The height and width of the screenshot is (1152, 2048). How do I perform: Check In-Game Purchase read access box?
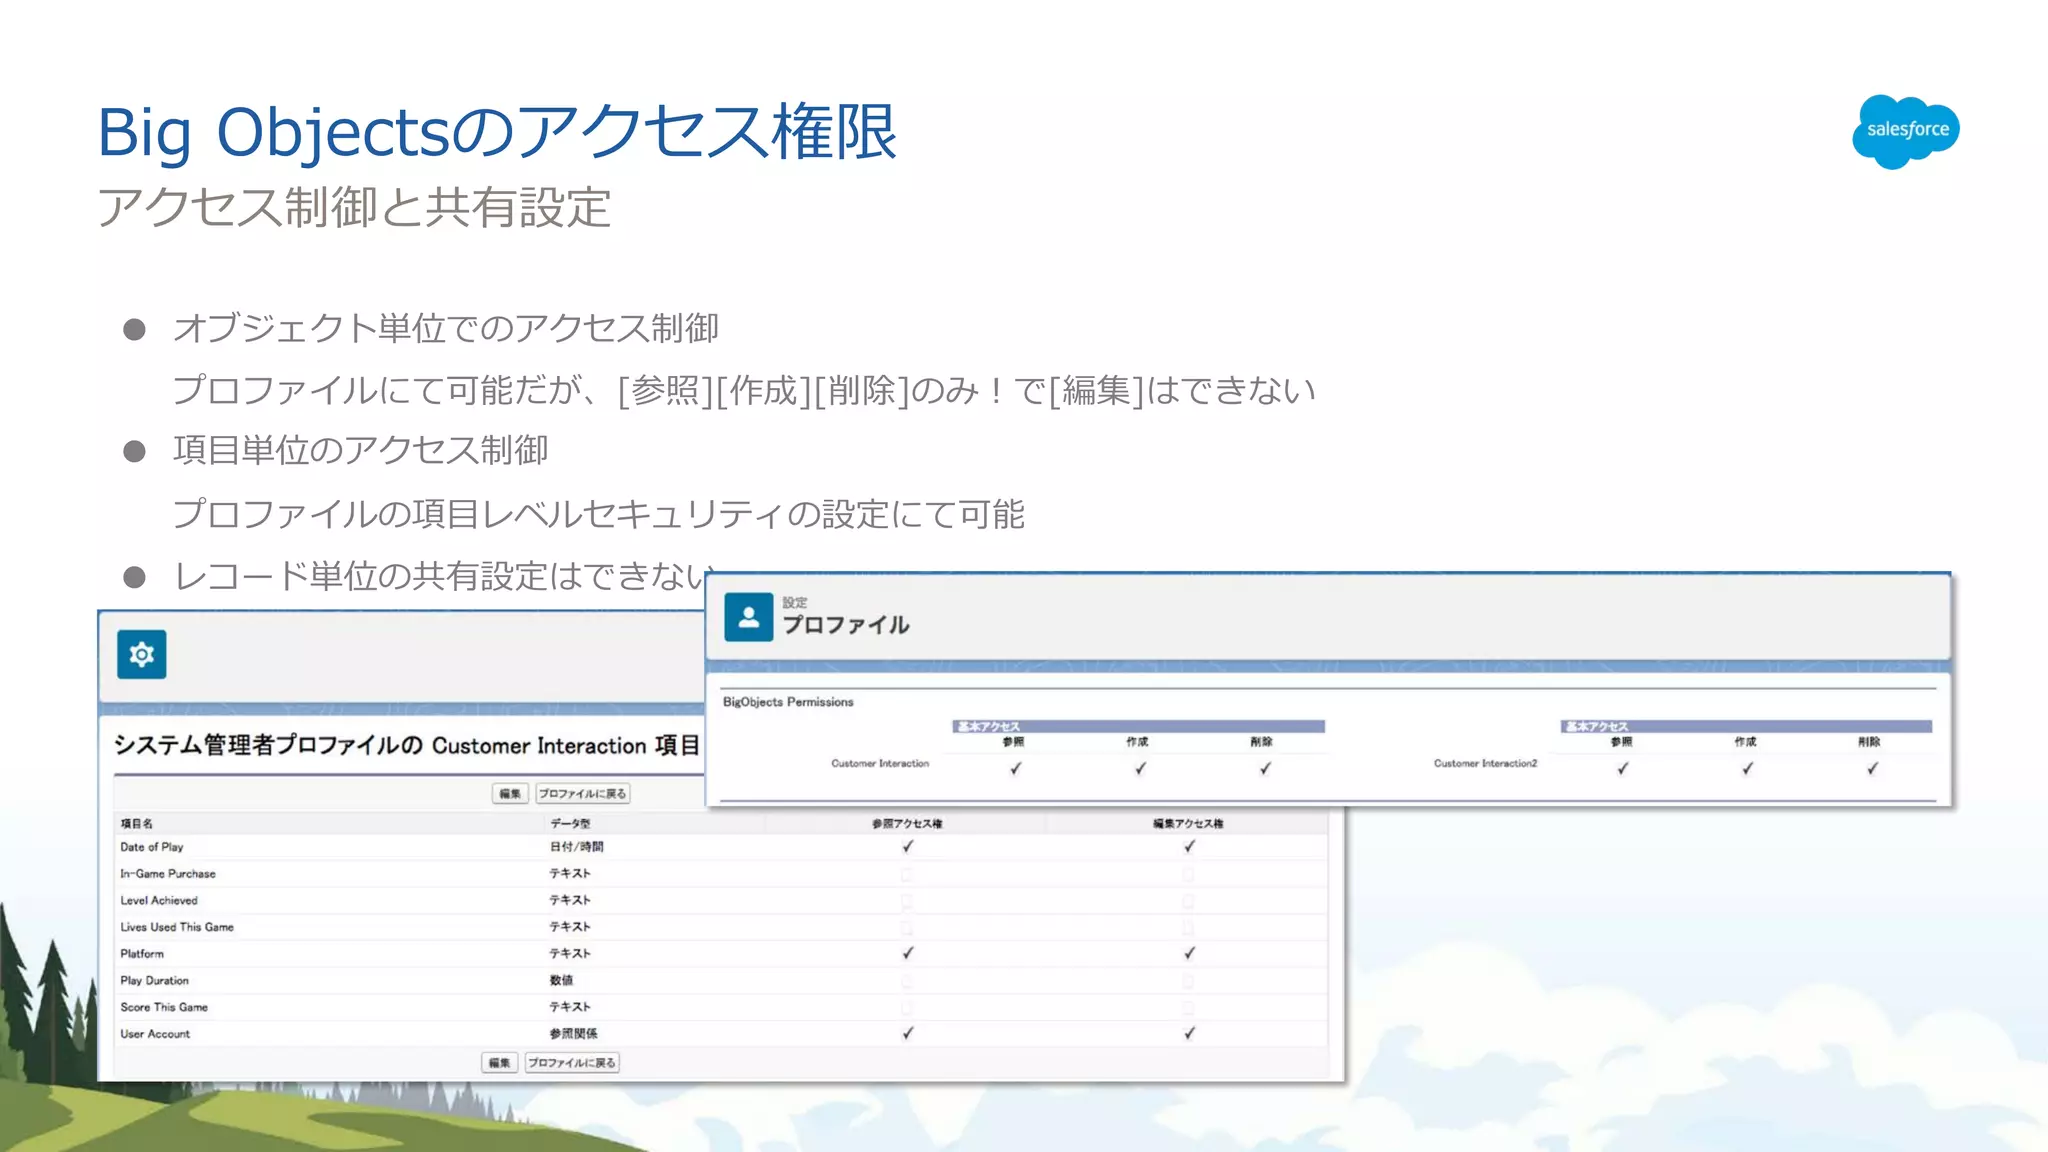pyautogui.click(x=907, y=874)
